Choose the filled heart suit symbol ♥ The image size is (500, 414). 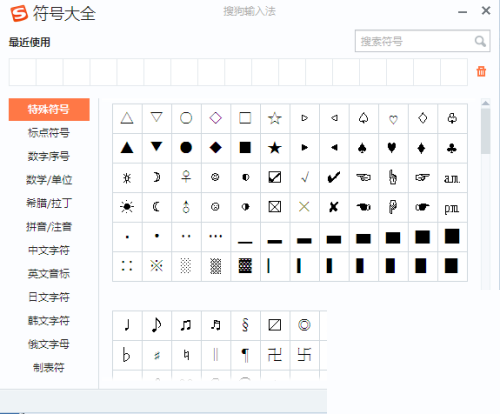[x=393, y=148]
